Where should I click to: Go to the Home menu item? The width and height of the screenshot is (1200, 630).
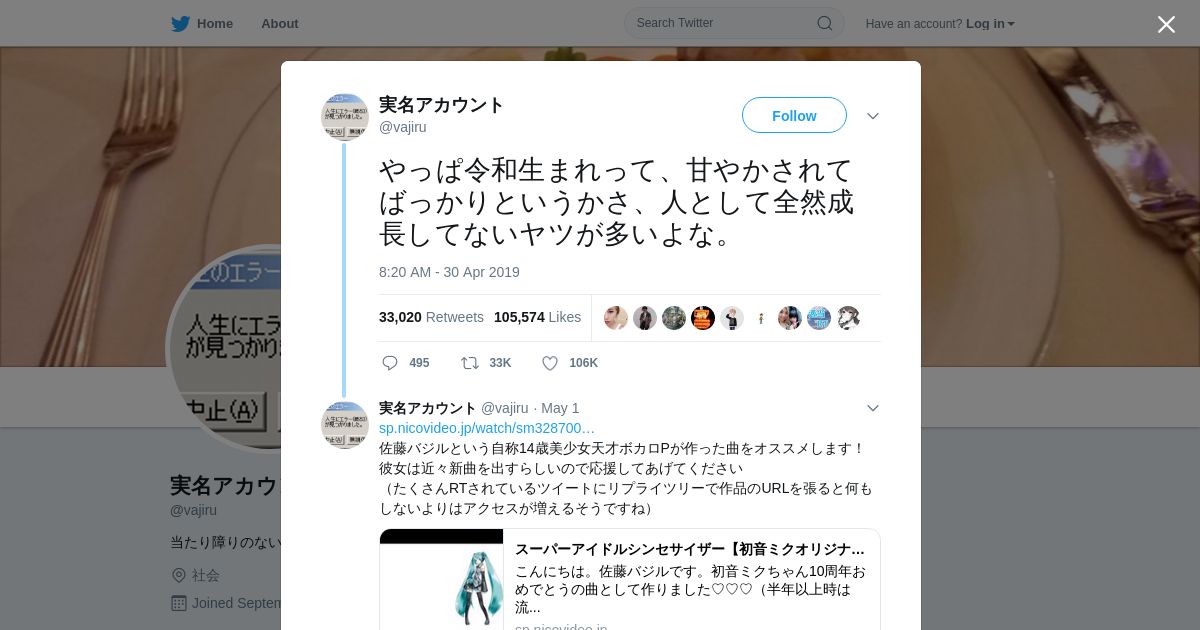[x=215, y=24]
